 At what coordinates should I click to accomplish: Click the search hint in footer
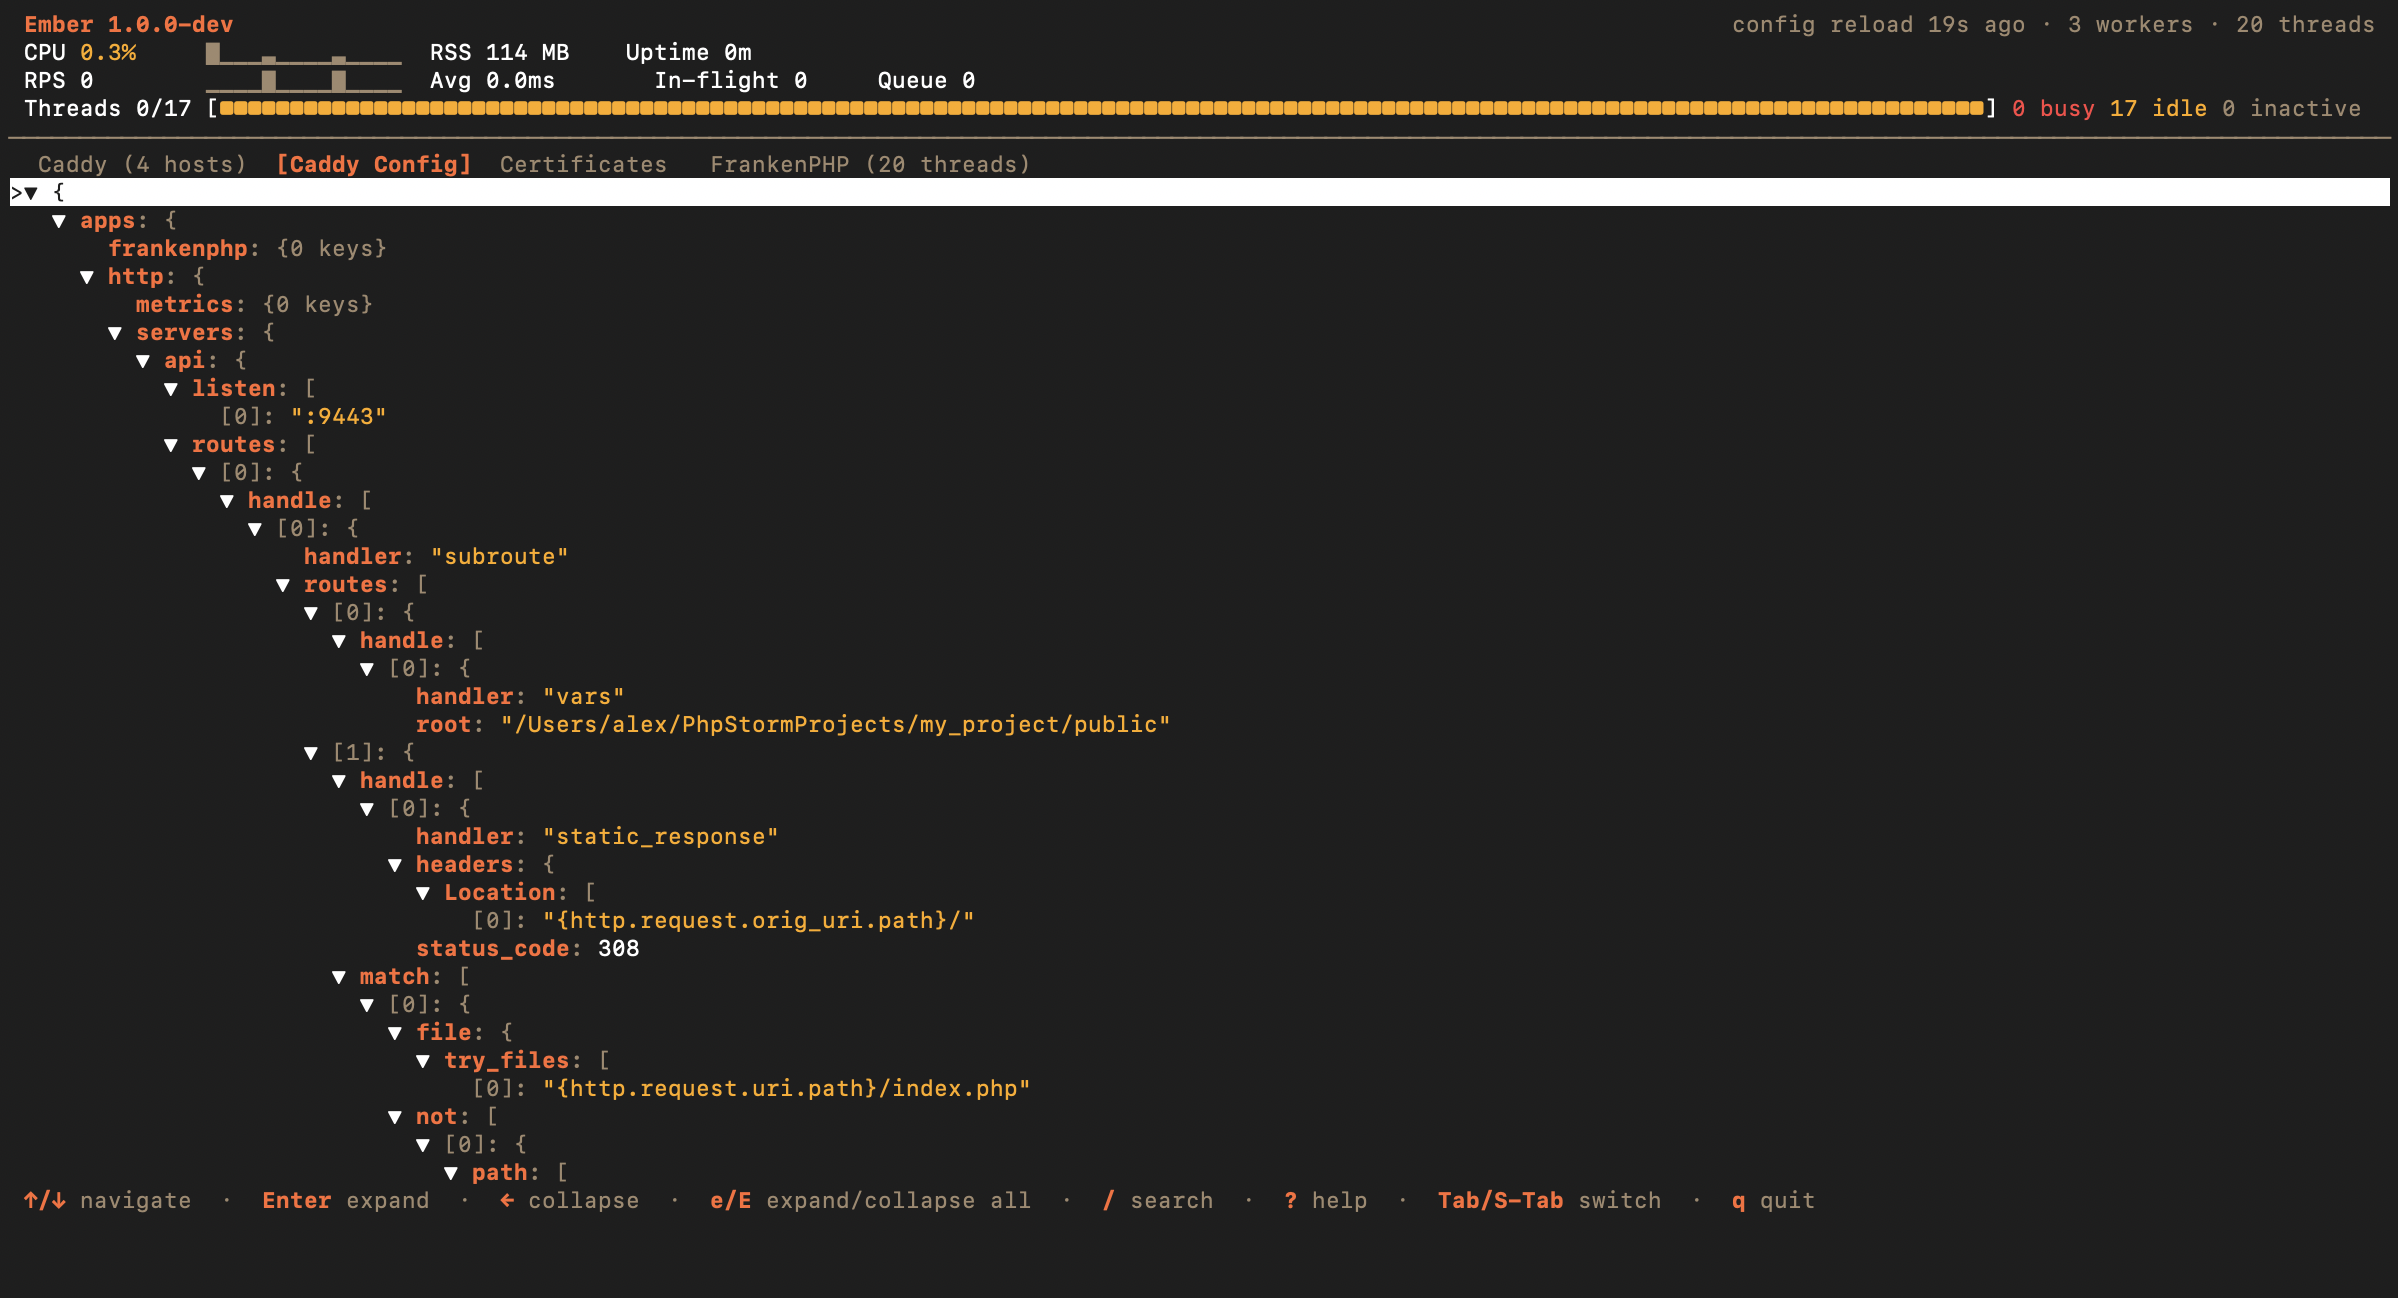[1158, 1200]
